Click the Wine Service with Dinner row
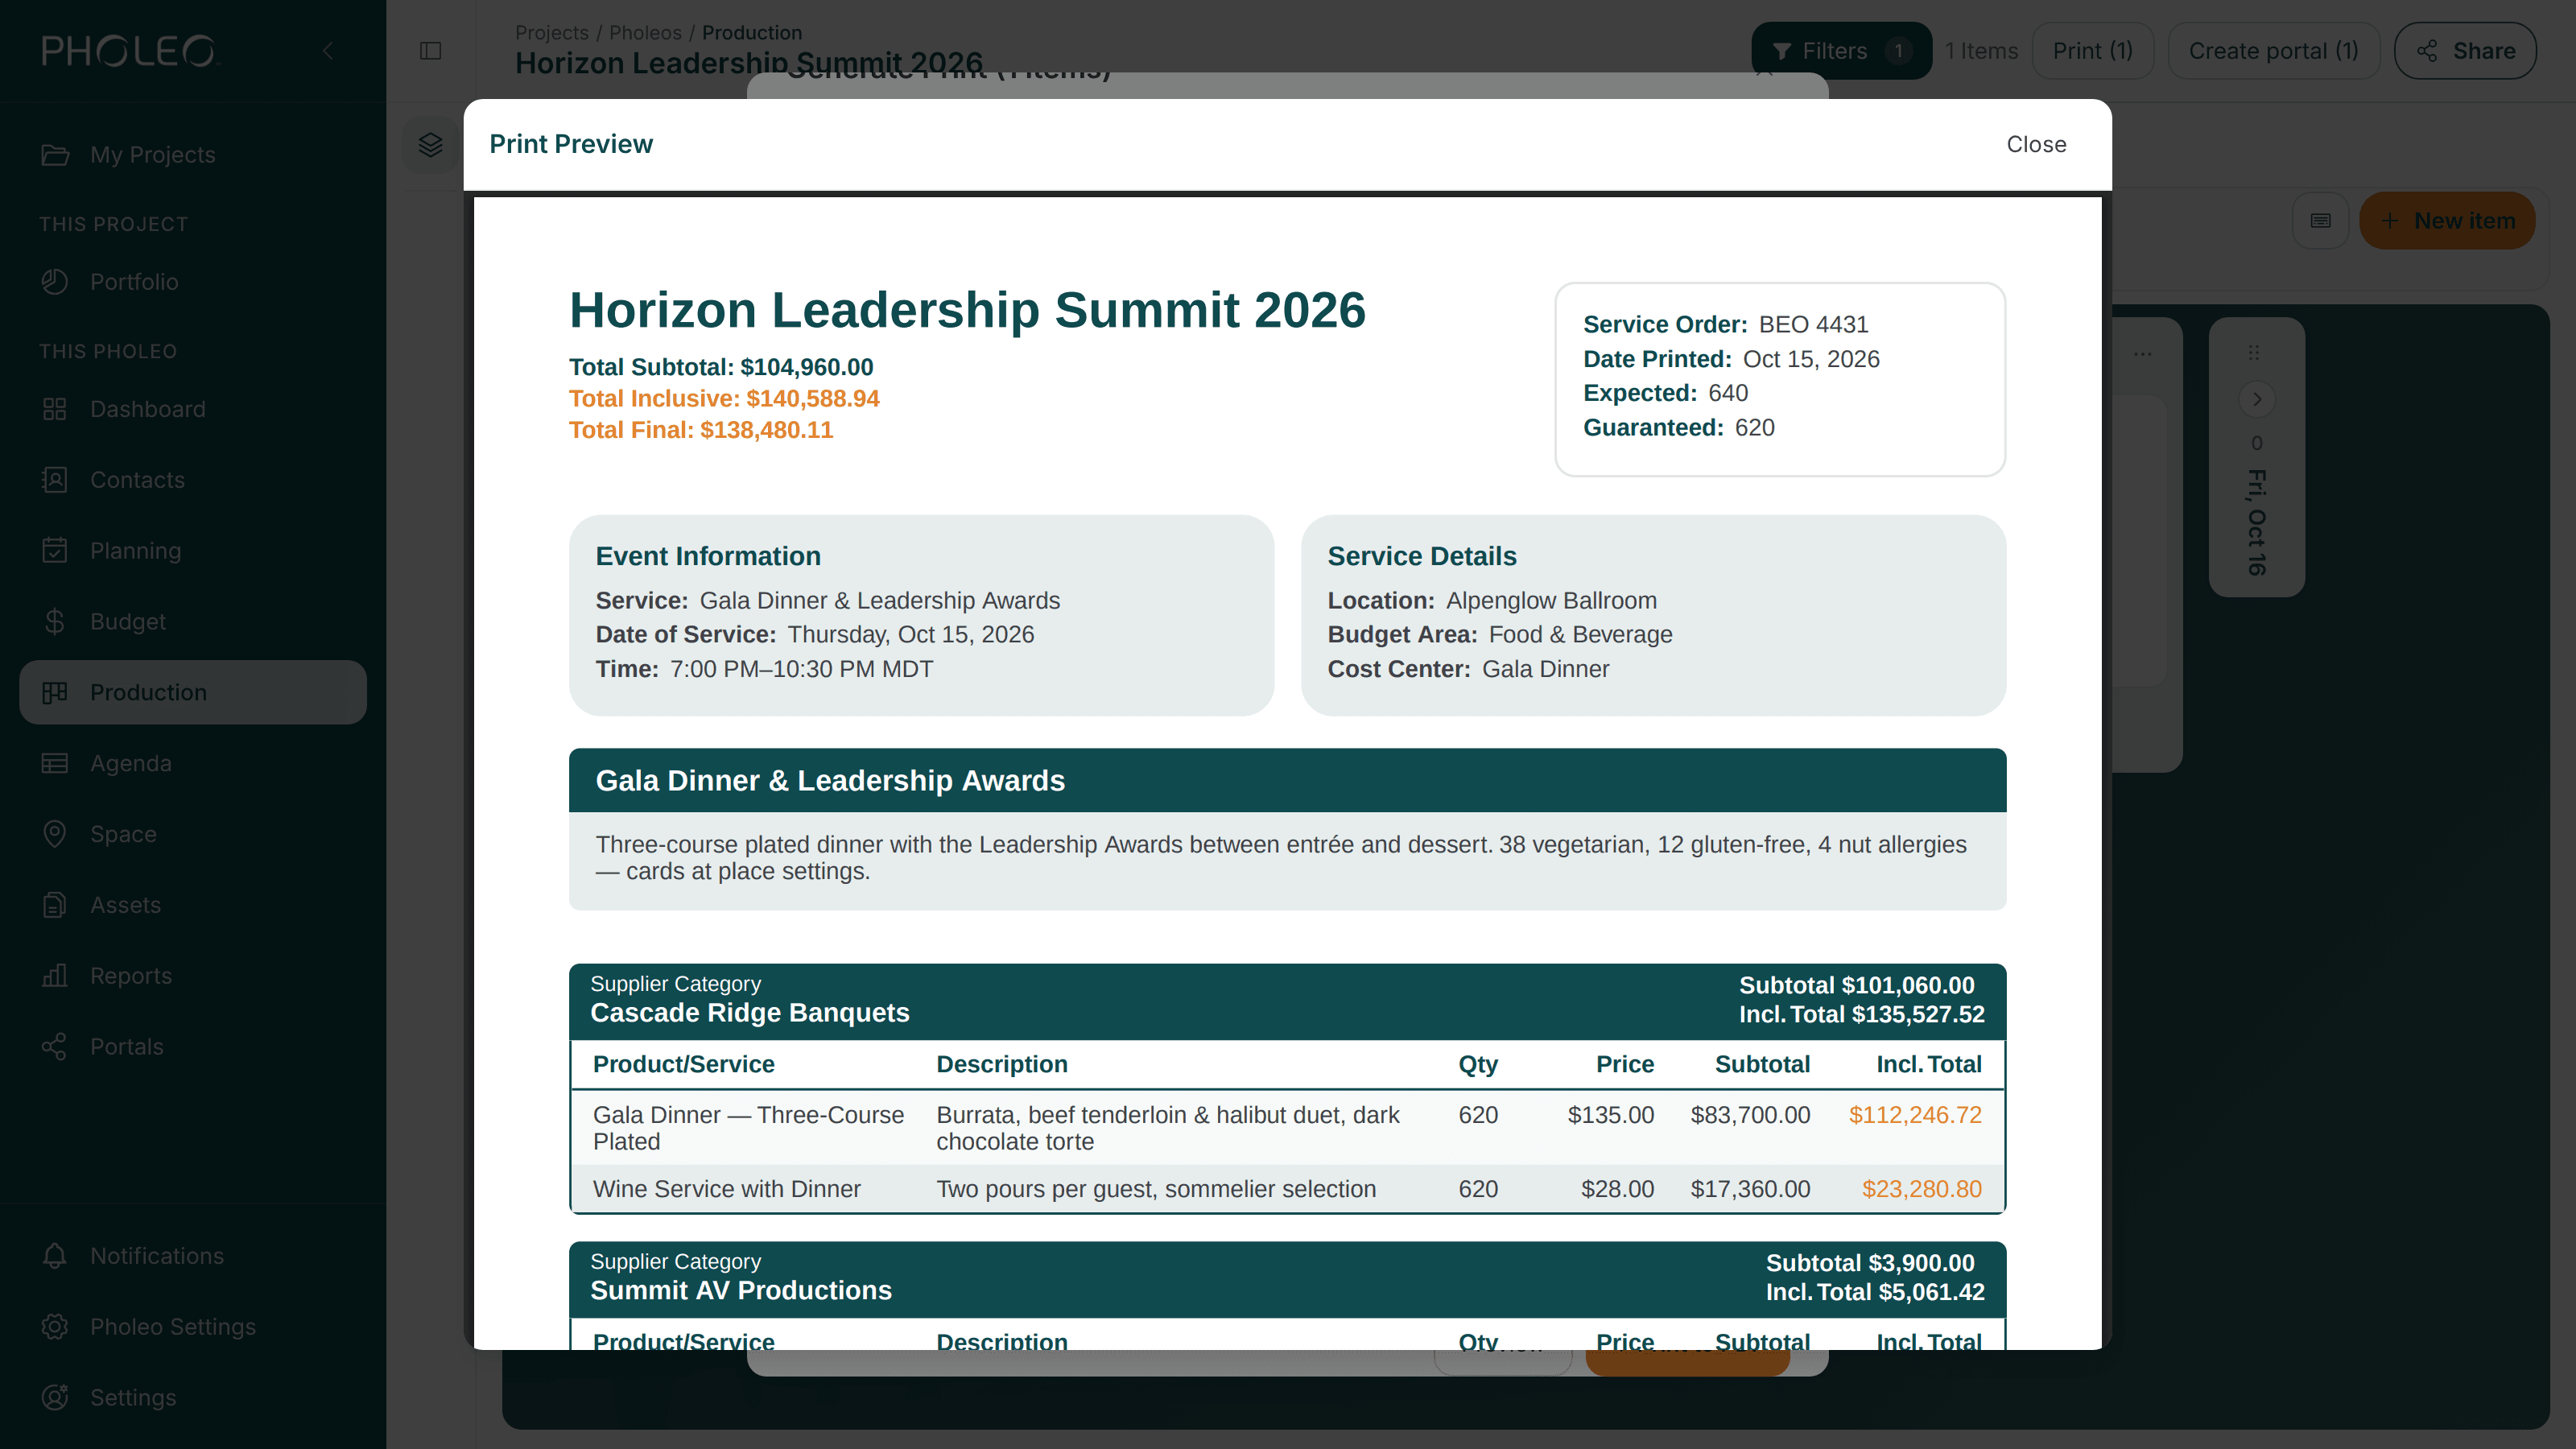The height and width of the screenshot is (1449, 2576). 1287,1189
